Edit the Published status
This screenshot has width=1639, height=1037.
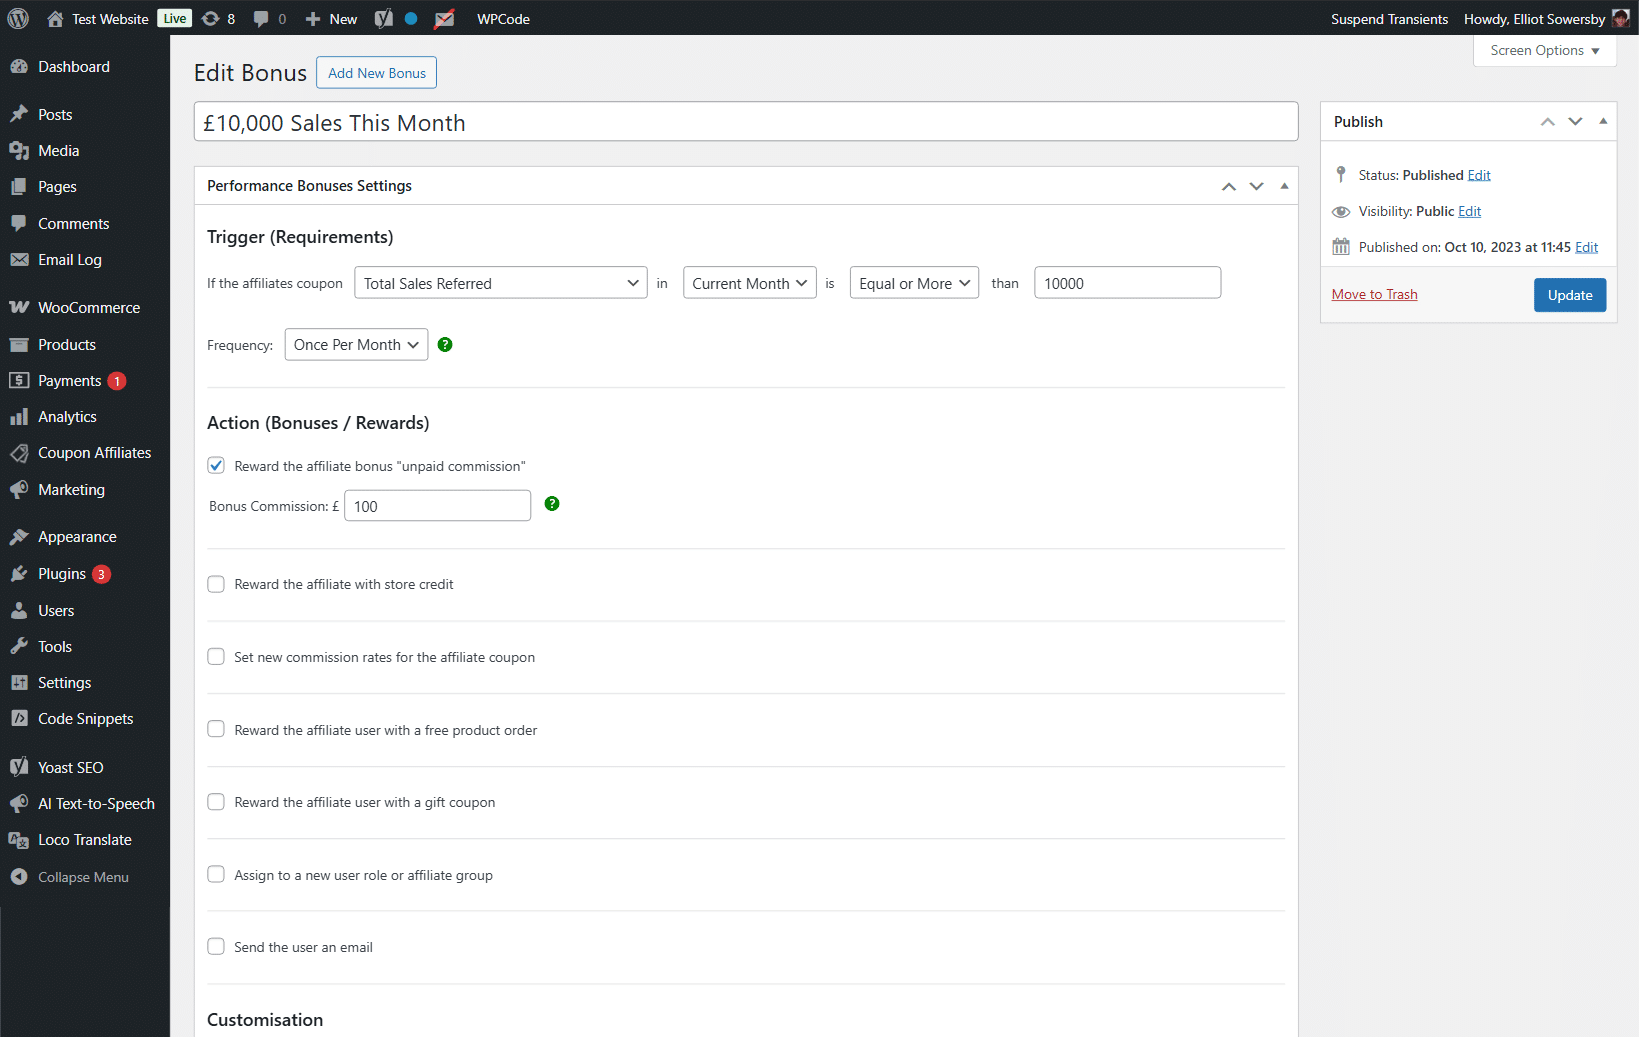coord(1479,175)
